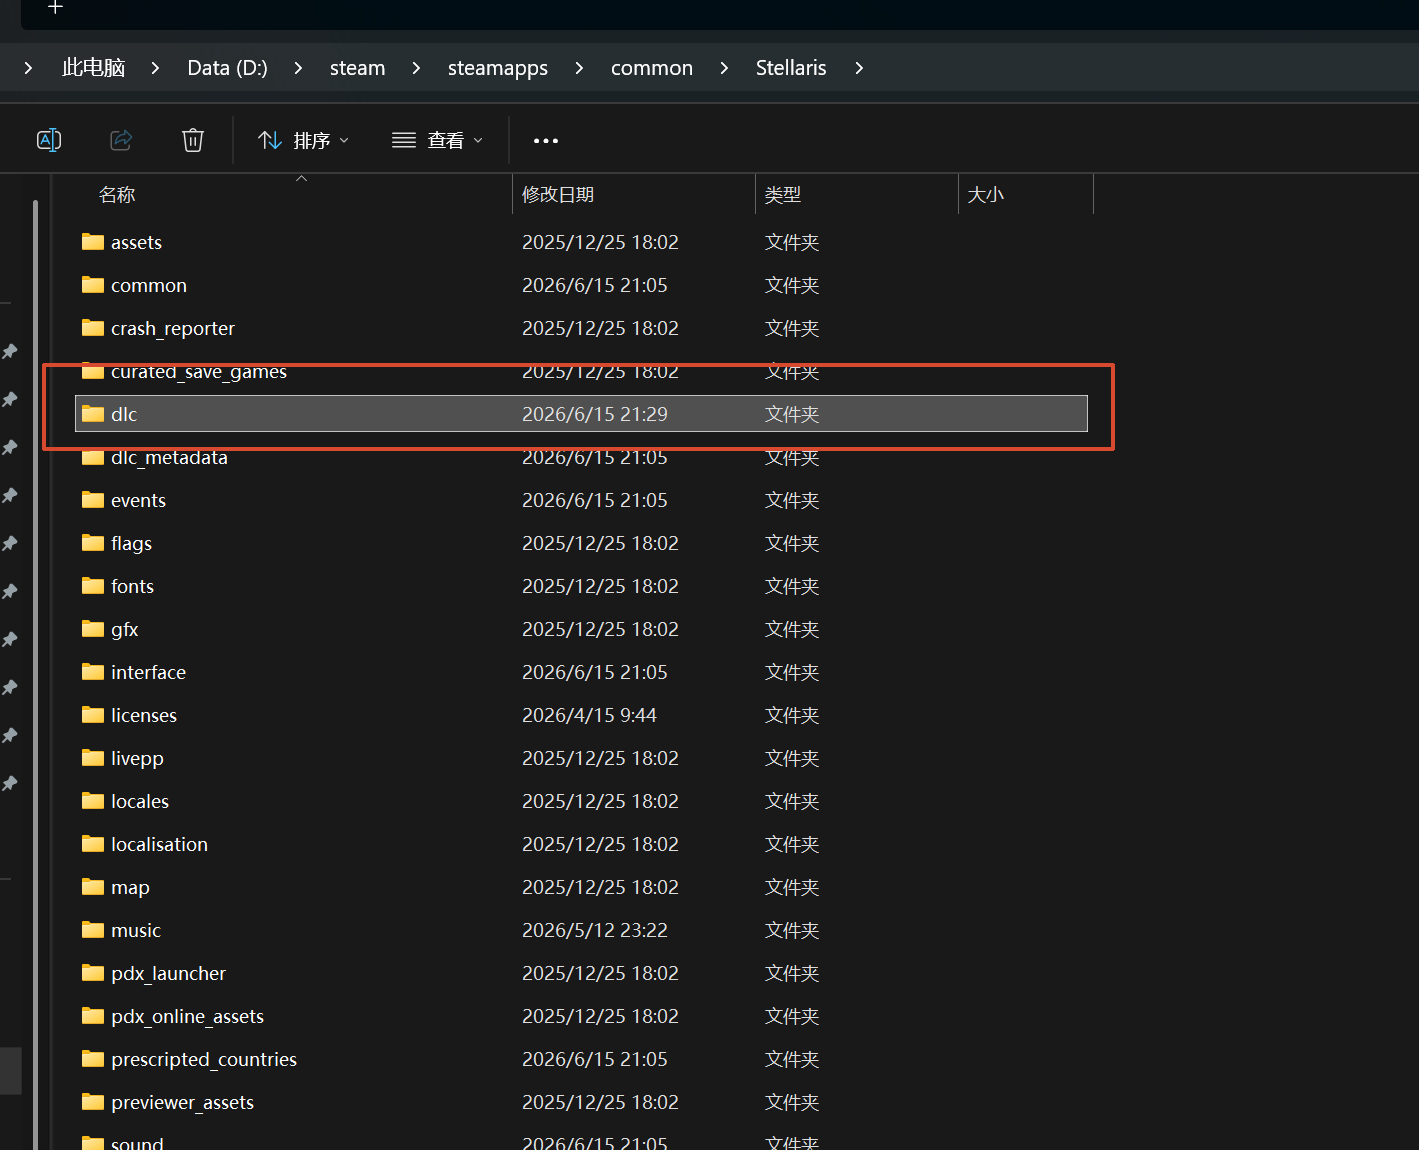Select the dlc folder icon
Image resolution: width=1419 pixels, height=1150 pixels.
(x=93, y=414)
